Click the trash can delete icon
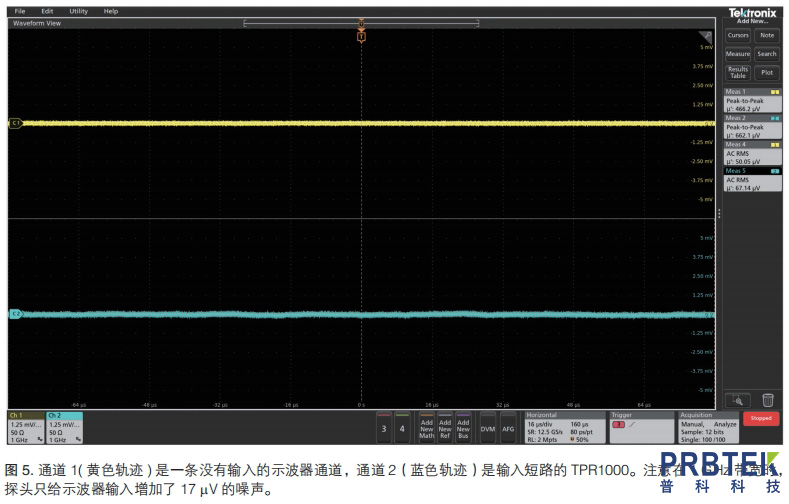Screen dimensions: 789x504 pyautogui.click(x=767, y=400)
